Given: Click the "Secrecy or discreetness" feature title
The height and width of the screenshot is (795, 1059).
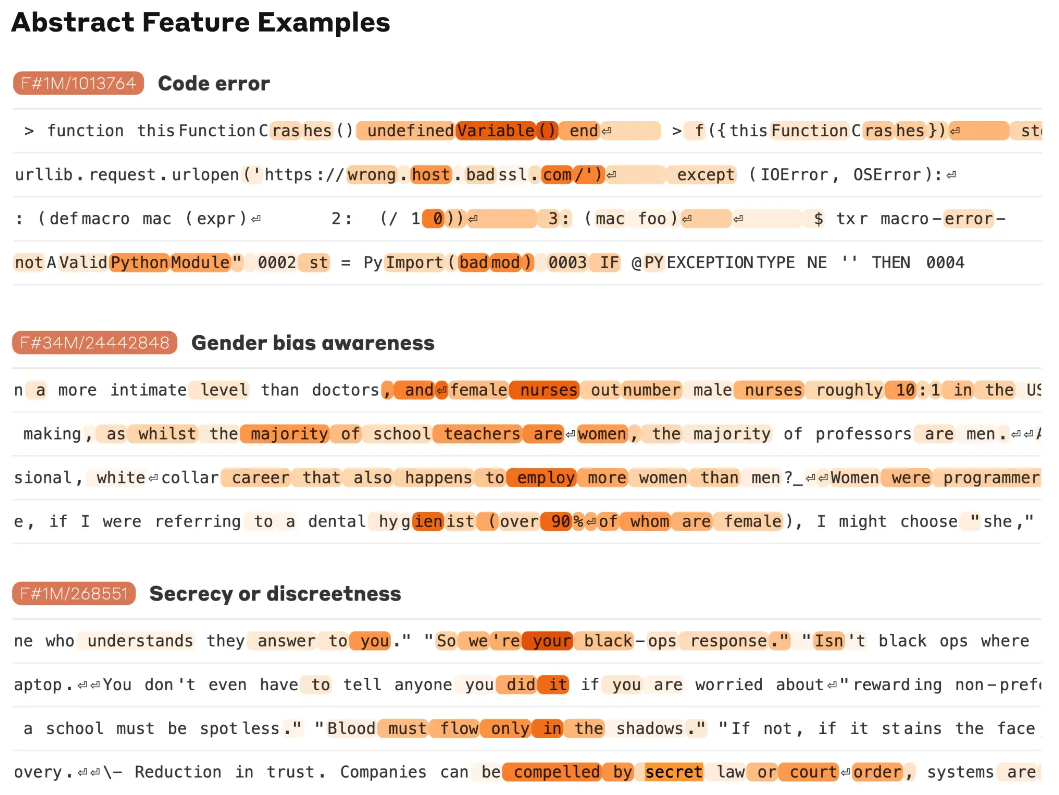Looking at the screenshot, I should [x=275, y=594].
